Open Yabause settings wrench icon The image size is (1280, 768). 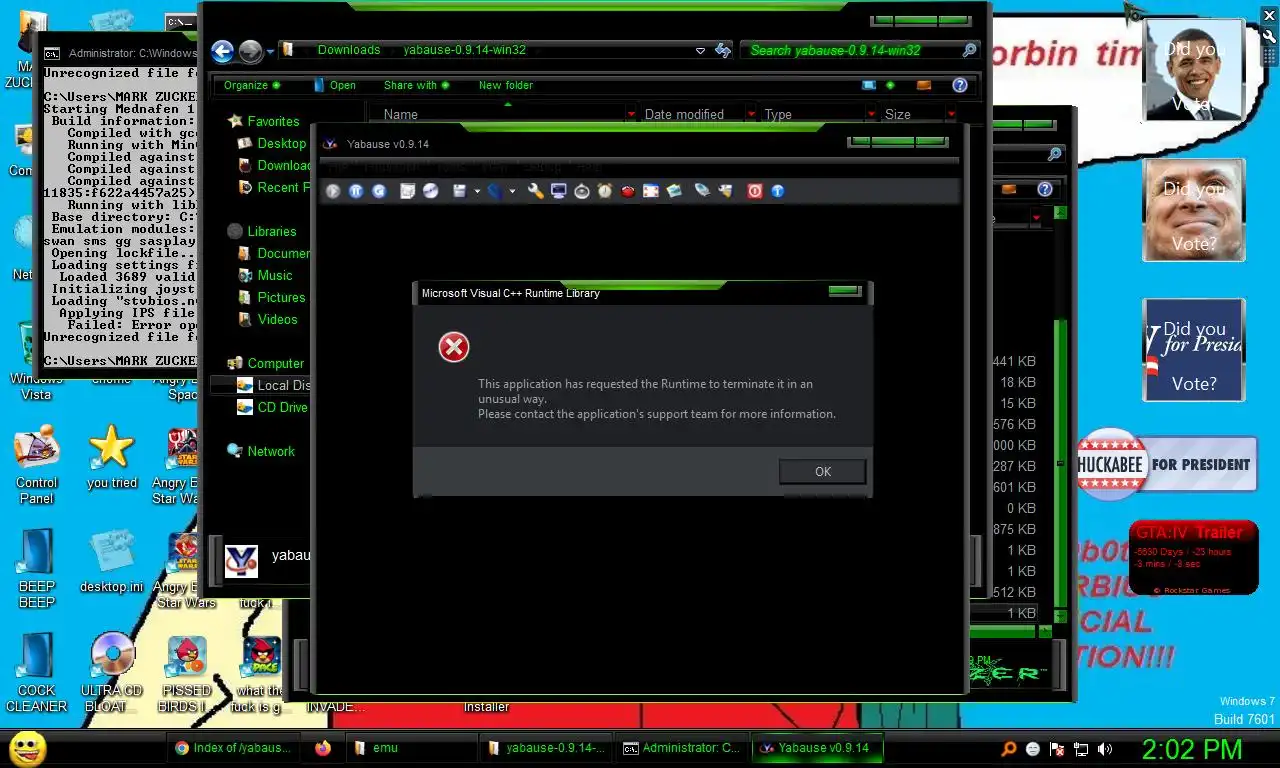(x=535, y=191)
